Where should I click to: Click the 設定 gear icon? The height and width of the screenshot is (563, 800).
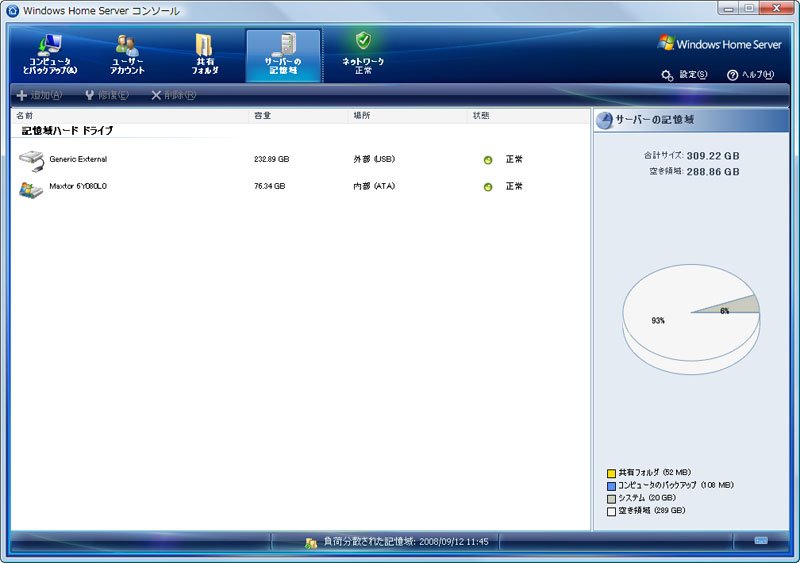(x=667, y=76)
